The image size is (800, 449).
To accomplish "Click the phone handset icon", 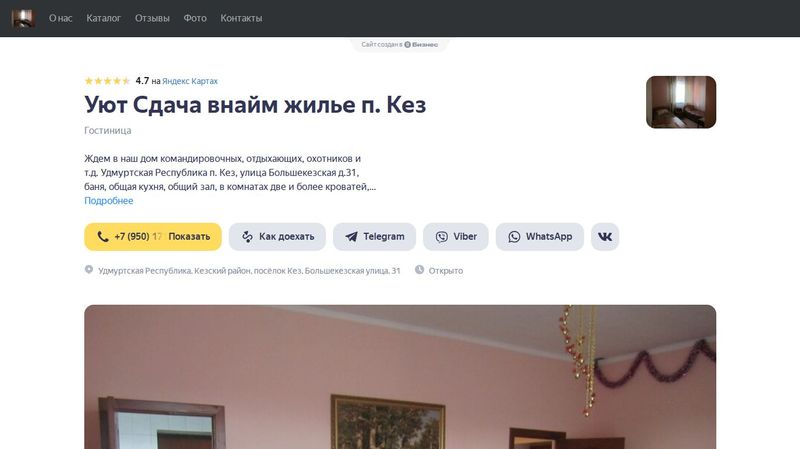I will pos(103,236).
